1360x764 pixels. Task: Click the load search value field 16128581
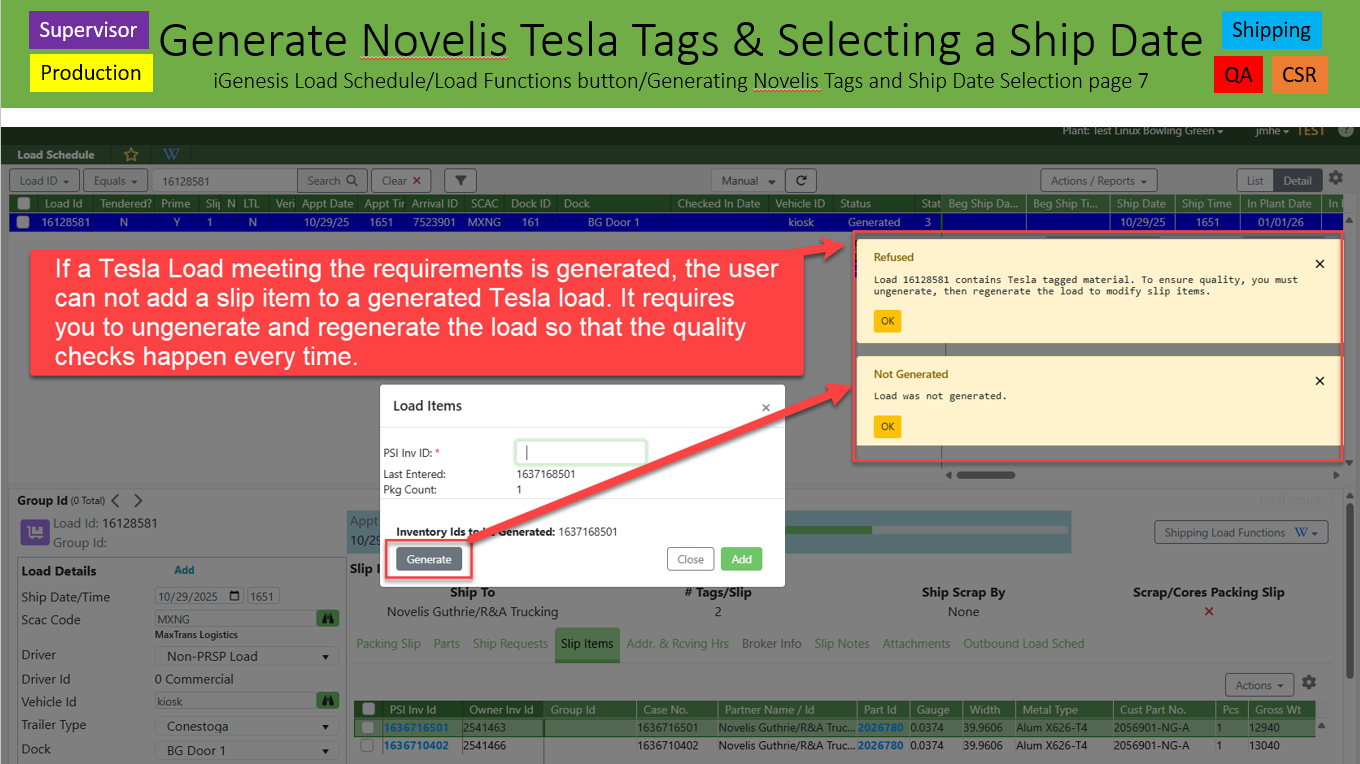pos(224,181)
